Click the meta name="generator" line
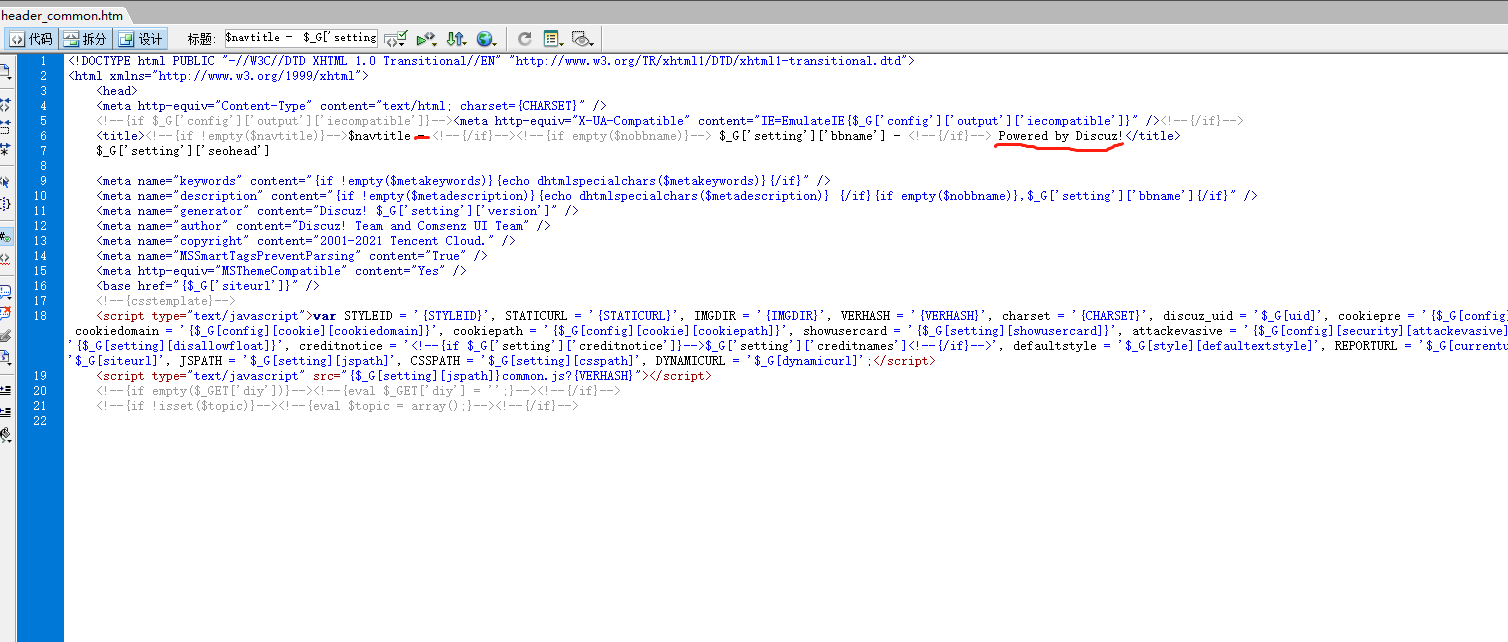 (x=337, y=211)
